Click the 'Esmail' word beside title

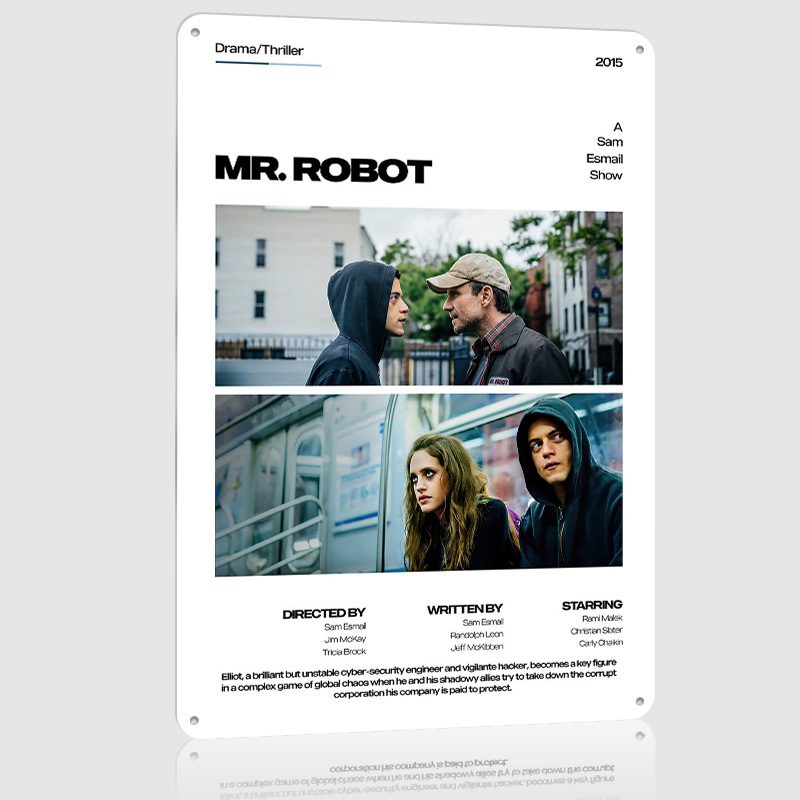point(605,159)
